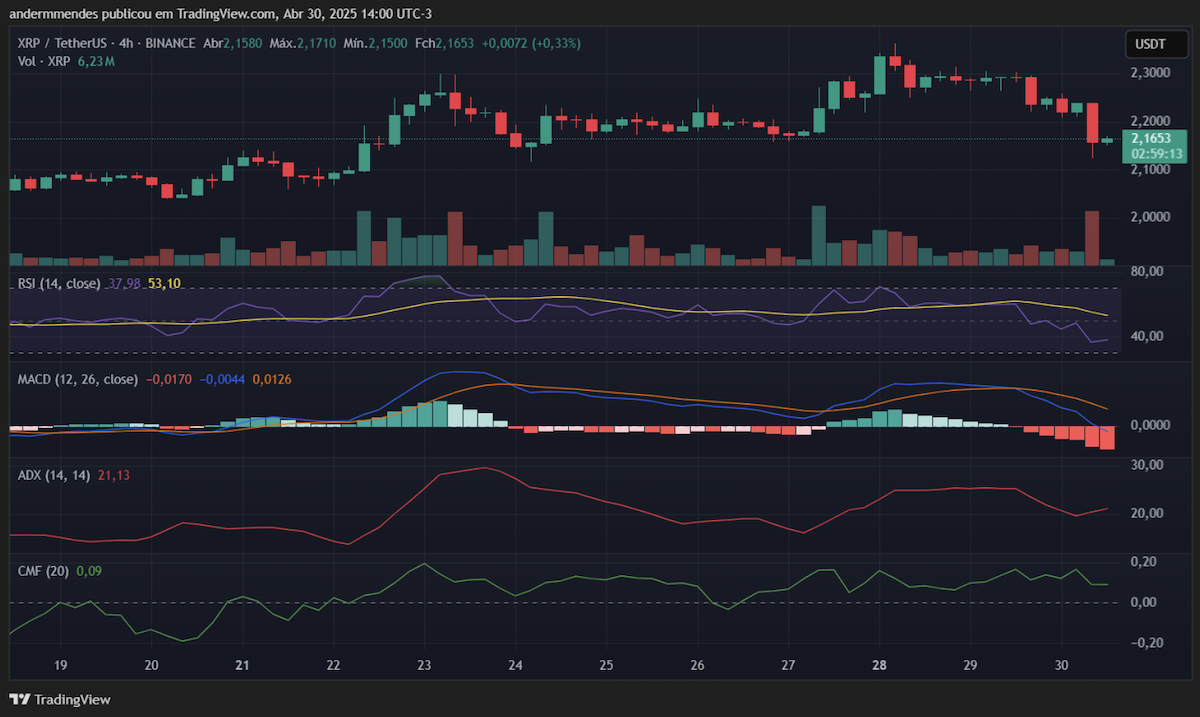Click the MACD signal value 0,0126
The width and height of the screenshot is (1200, 717).
(272, 380)
